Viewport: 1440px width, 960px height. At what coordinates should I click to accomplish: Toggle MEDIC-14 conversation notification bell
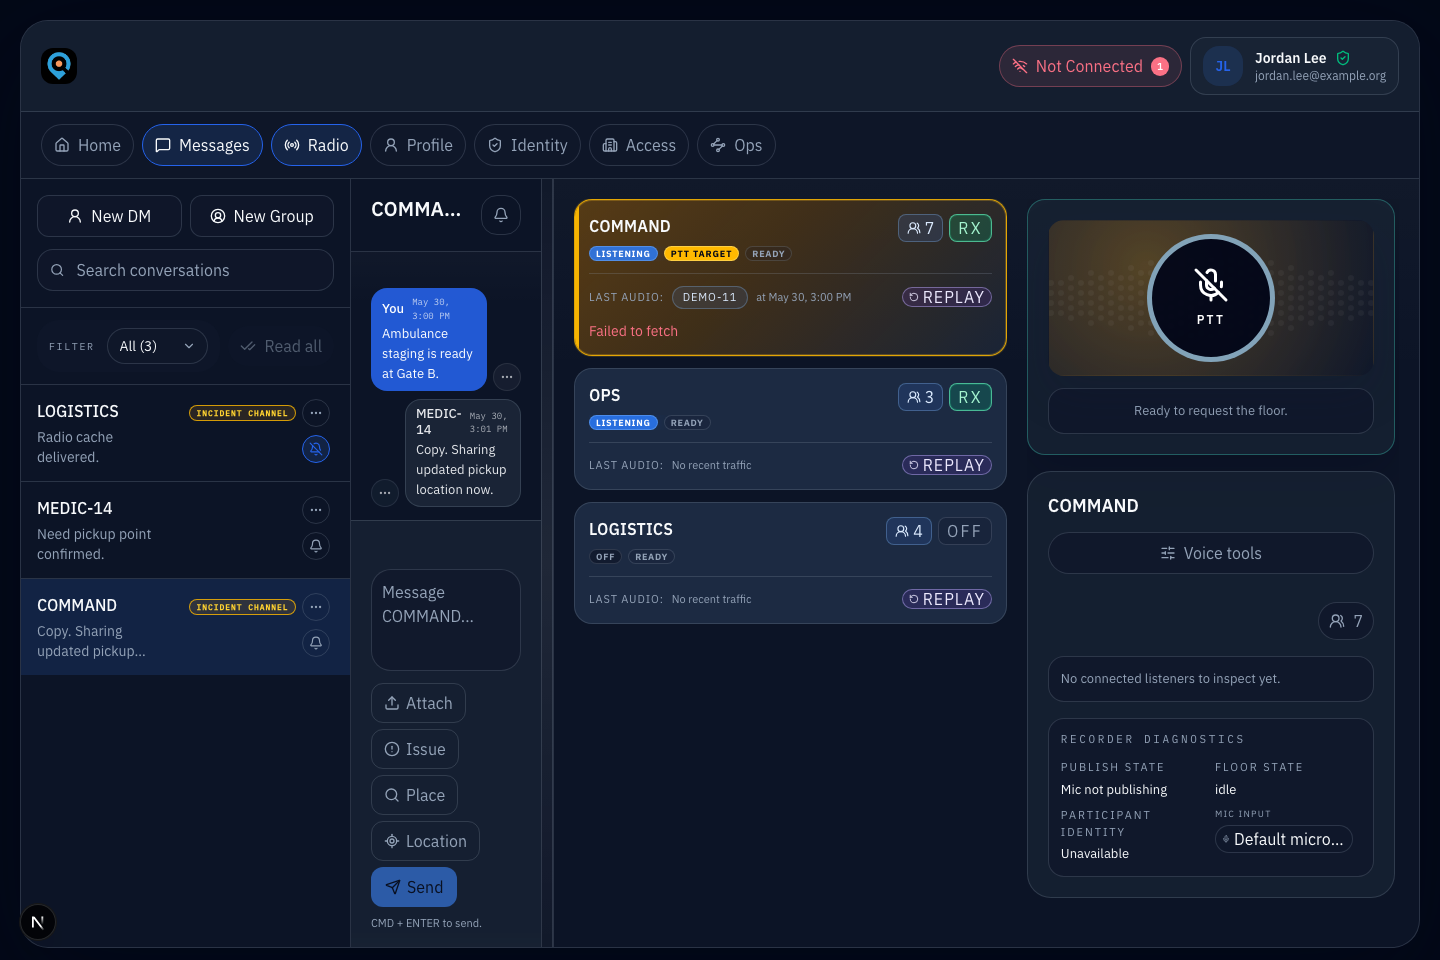pos(316,546)
